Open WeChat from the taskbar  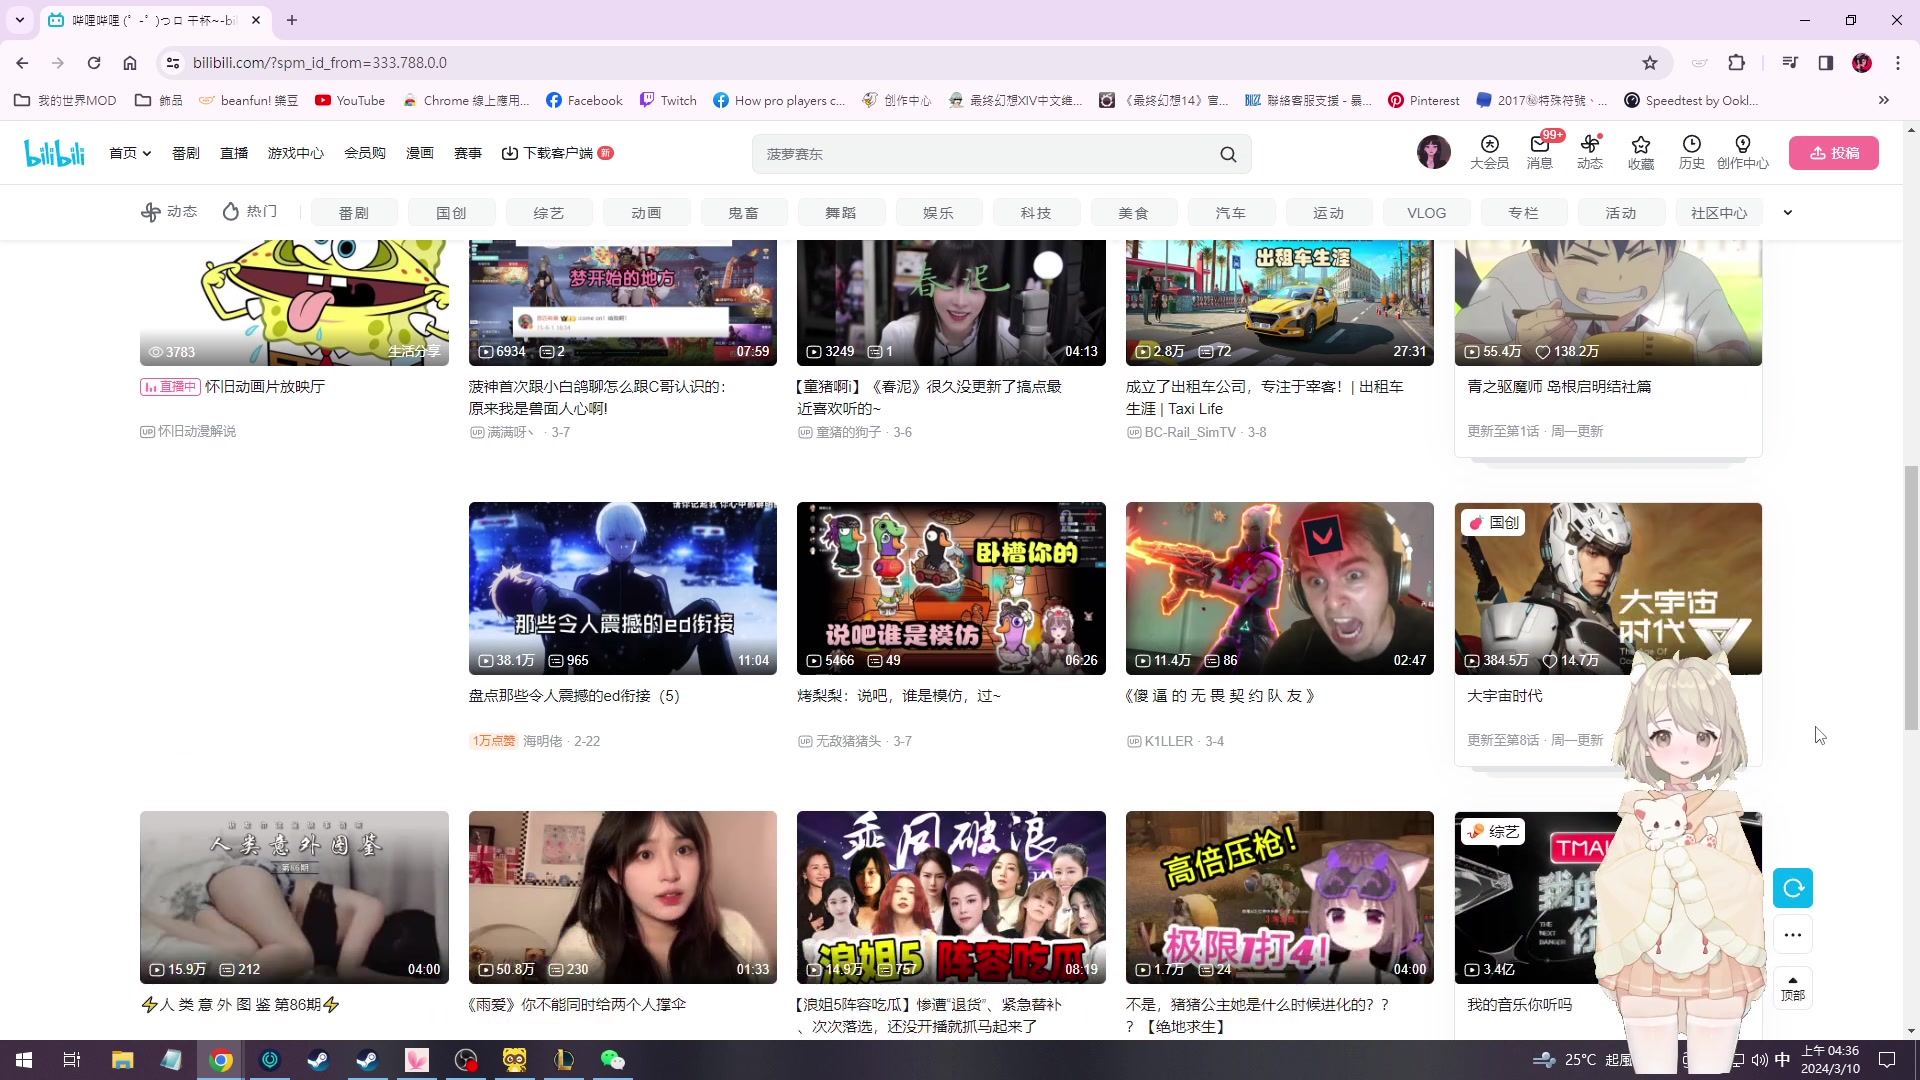coord(612,1060)
